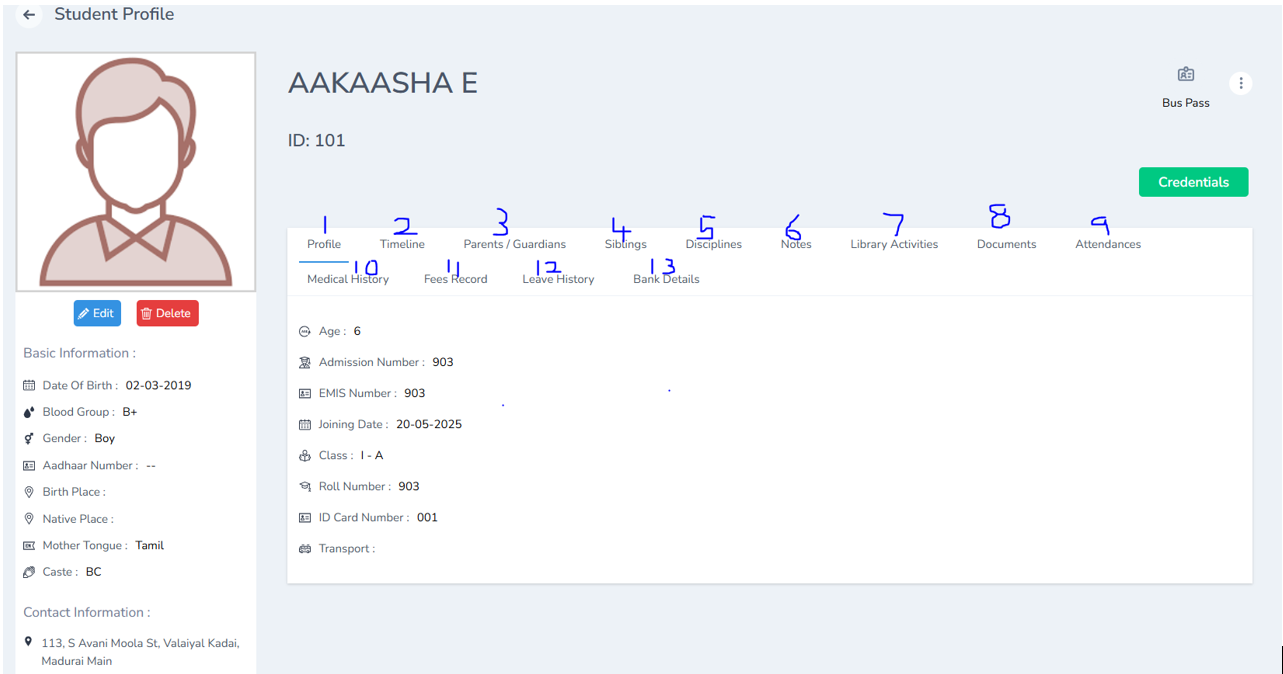1283x674 pixels.
Task: Select the Documents tab
Action: (1005, 243)
